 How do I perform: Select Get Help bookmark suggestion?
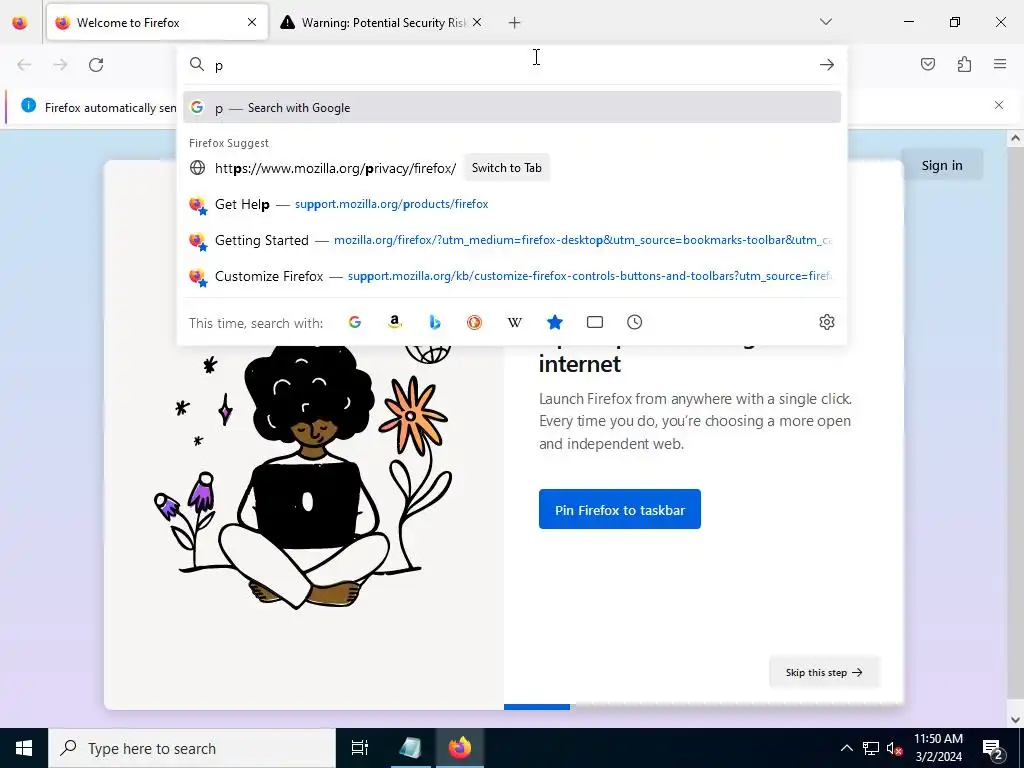coord(512,204)
